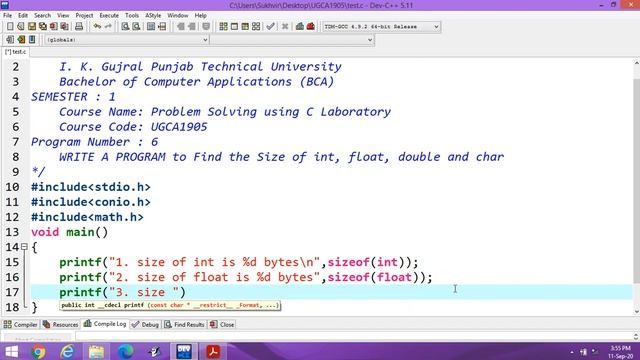Open the AStyle menu
Image resolution: width=640 pixels, height=360 pixels.
point(153,16)
